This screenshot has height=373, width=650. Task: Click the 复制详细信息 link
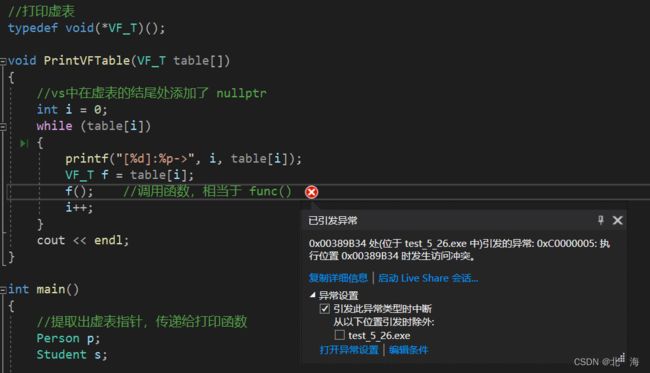tap(338, 278)
